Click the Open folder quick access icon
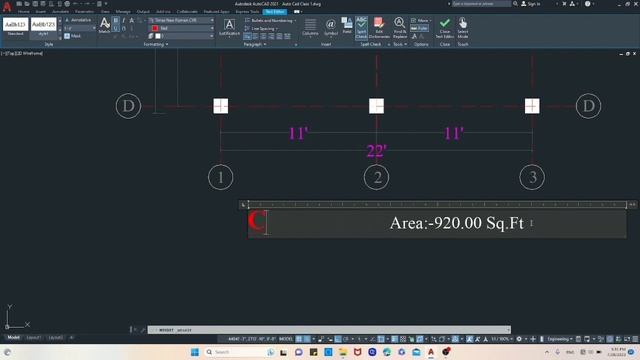Screen dimensions: 640x360 (27, 4)
